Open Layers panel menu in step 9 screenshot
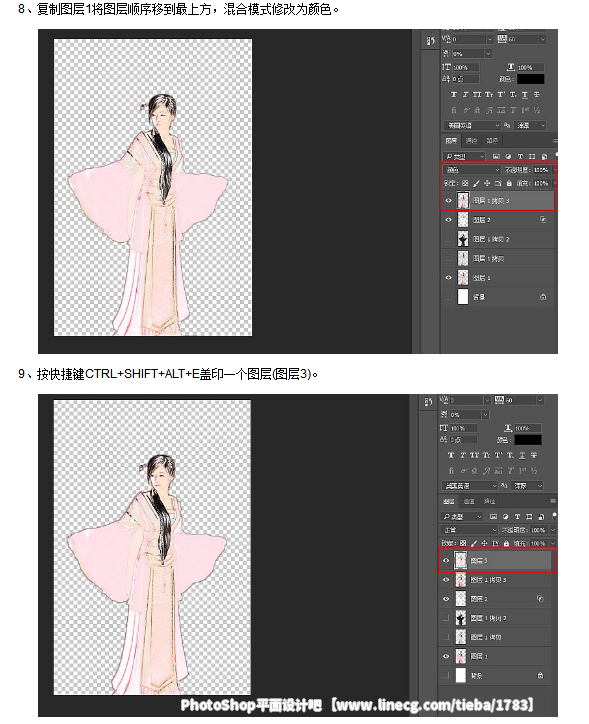 [553, 501]
